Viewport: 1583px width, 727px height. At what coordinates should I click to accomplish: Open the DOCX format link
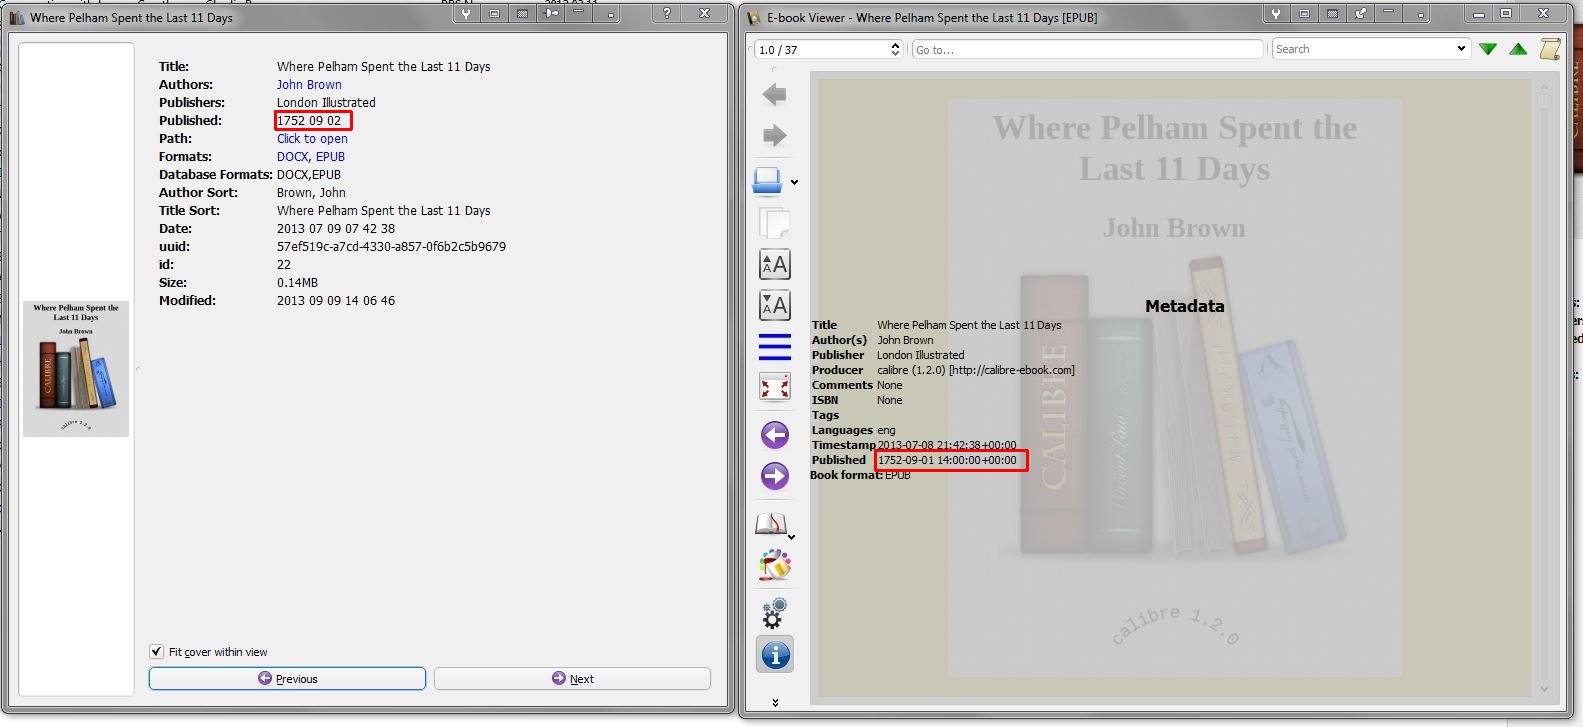pyautogui.click(x=292, y=157)
